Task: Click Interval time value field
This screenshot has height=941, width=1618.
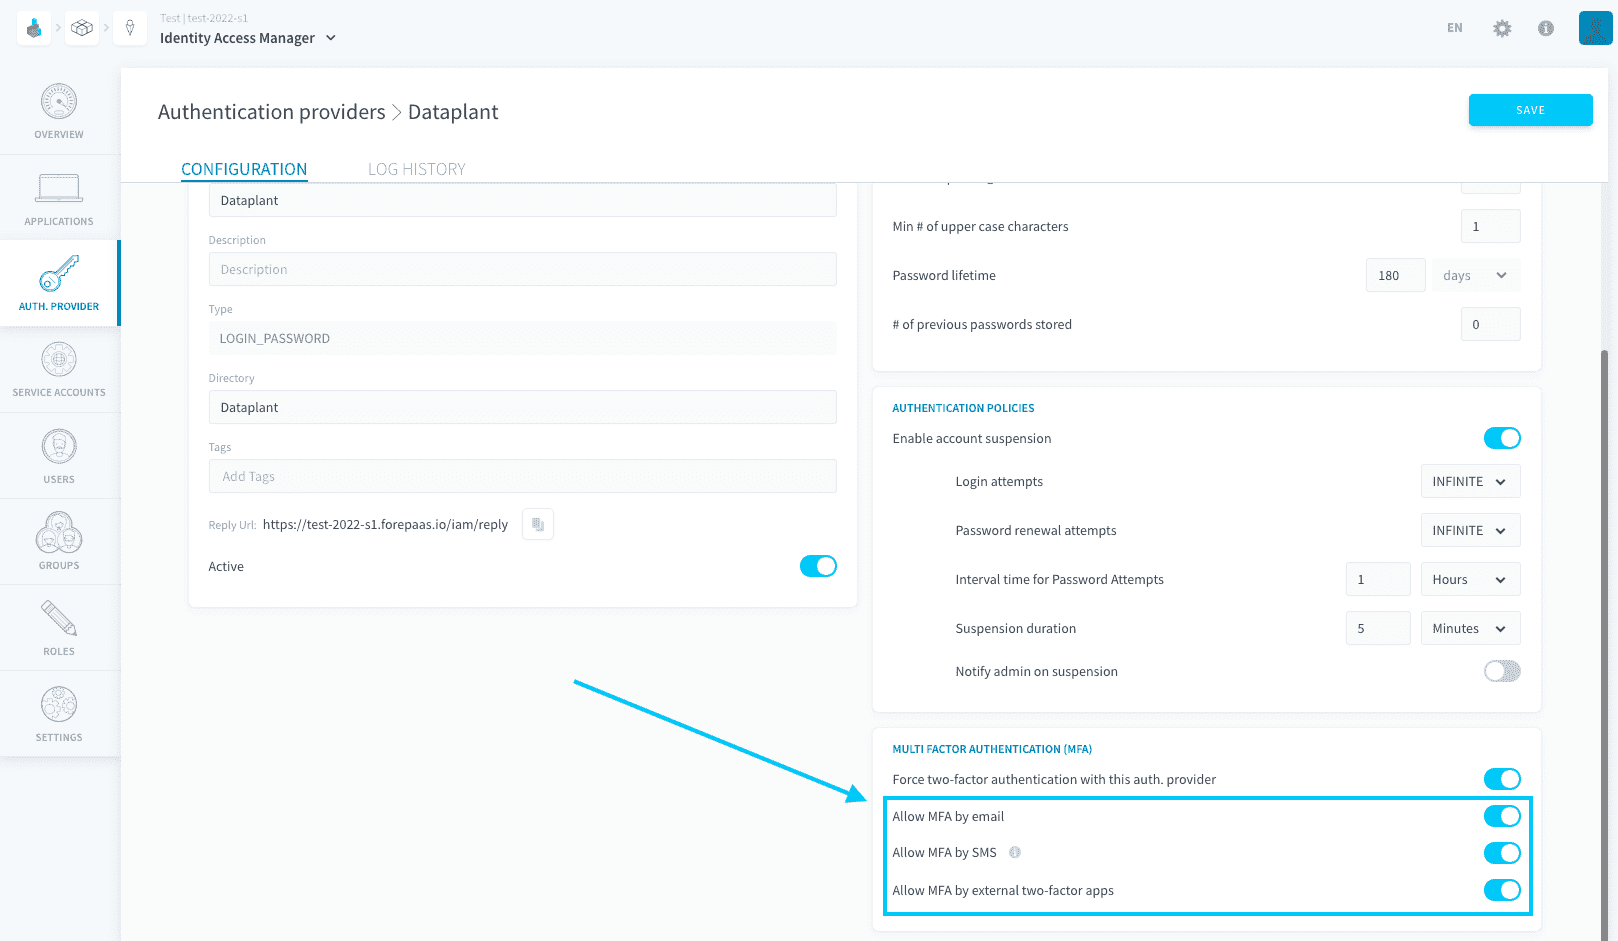Action: coord(1378,579)
